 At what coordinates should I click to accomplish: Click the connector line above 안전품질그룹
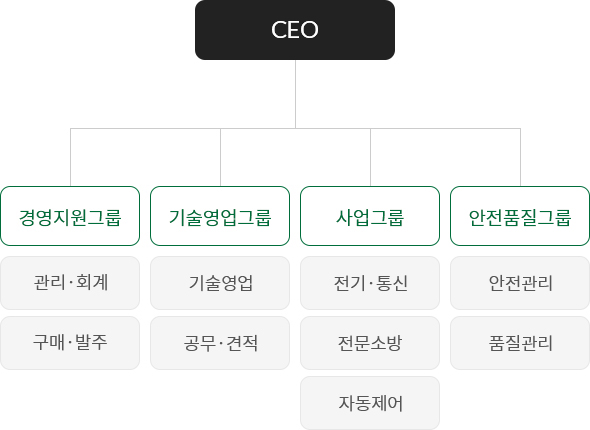coord(520,157)
